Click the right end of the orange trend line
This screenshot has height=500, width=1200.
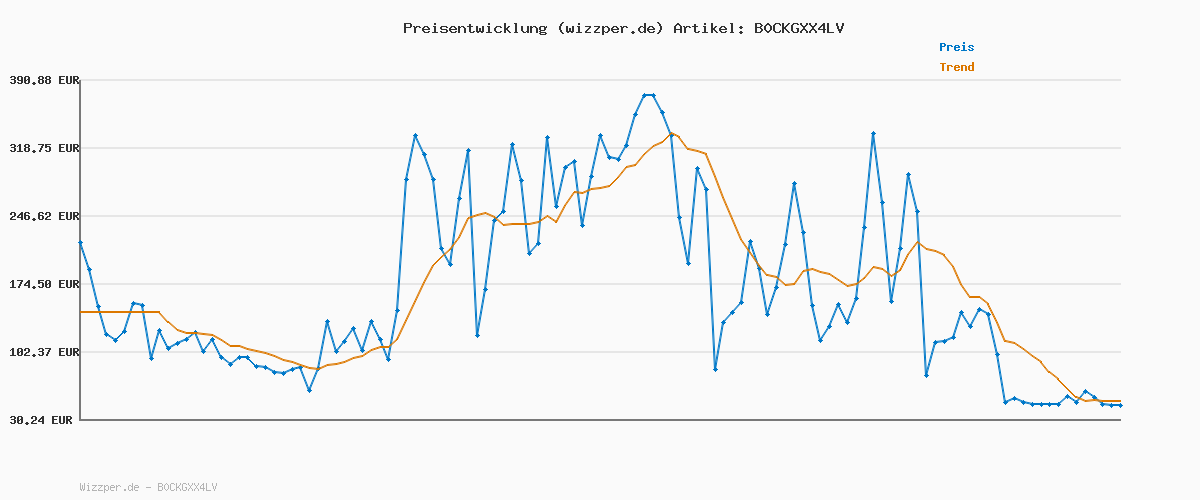click(x=1120, y=400)
